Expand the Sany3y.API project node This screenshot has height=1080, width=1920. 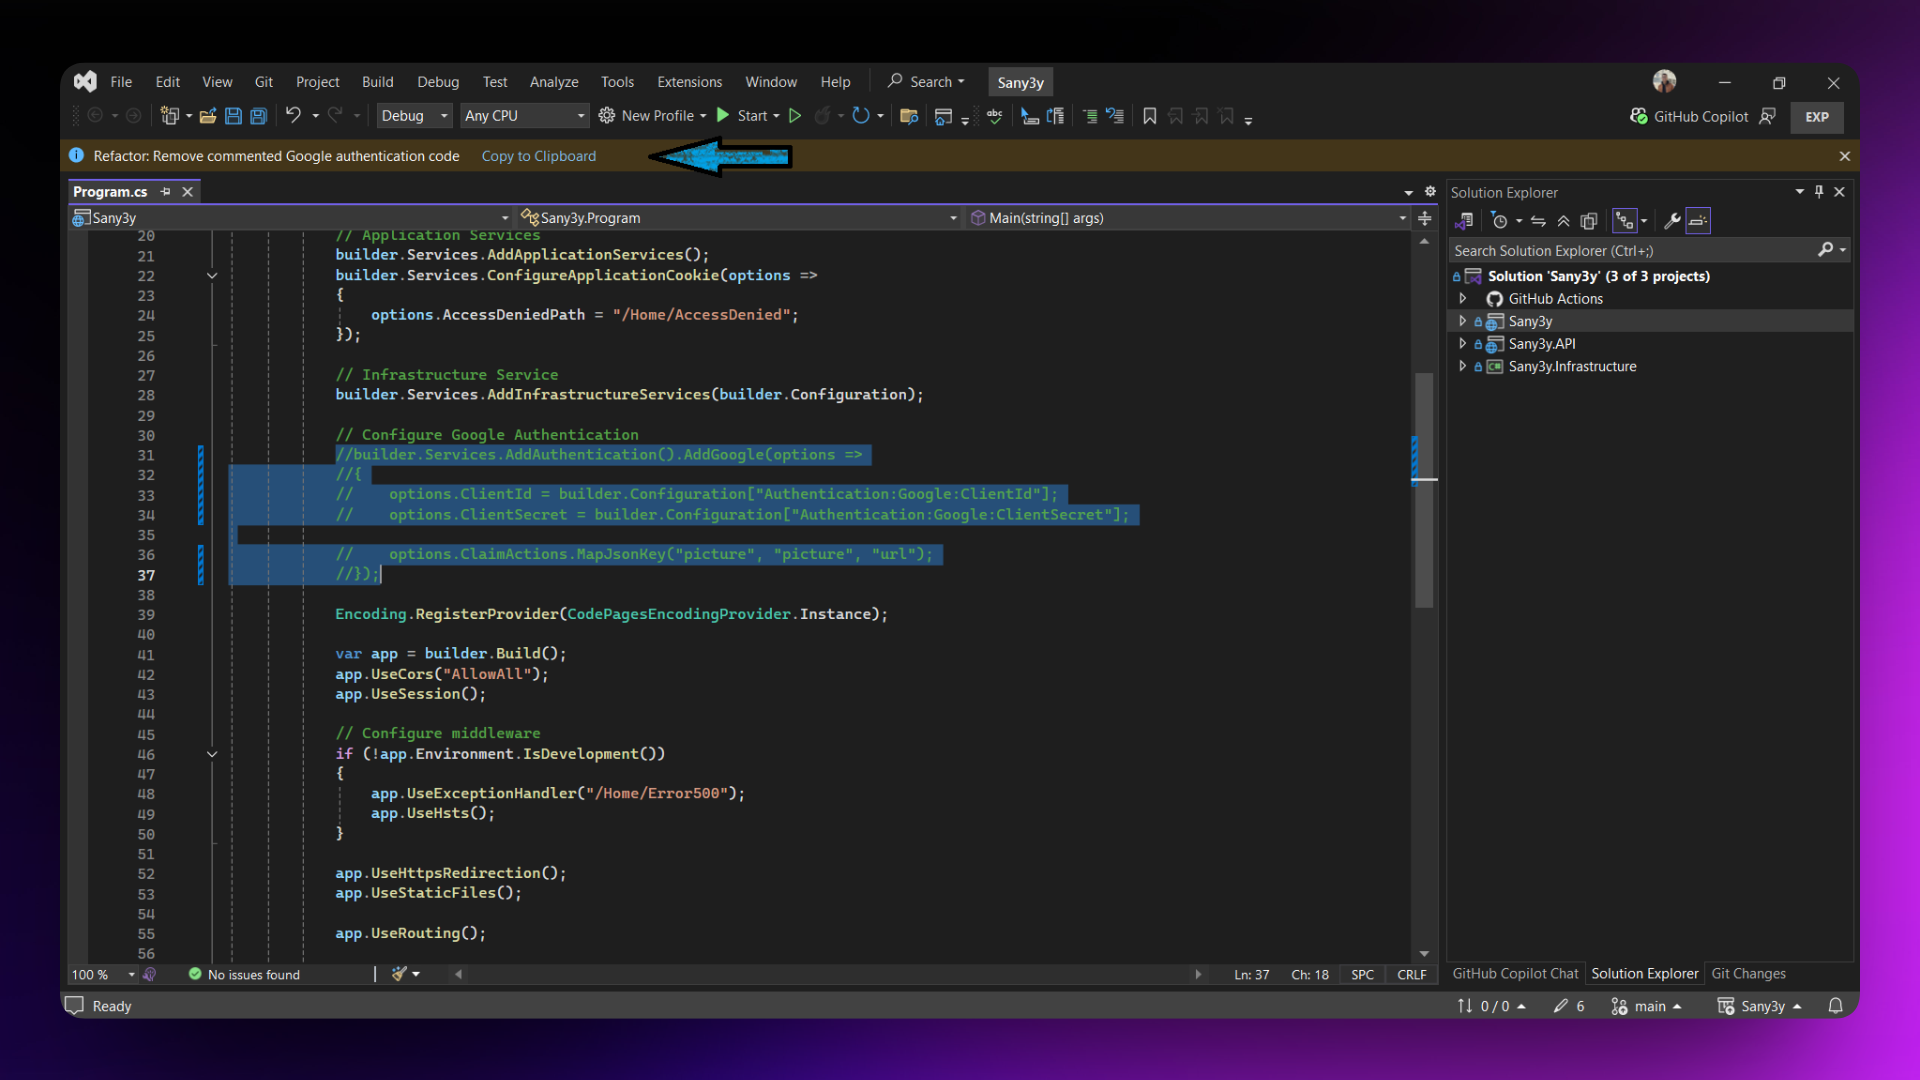(1462, 344)
